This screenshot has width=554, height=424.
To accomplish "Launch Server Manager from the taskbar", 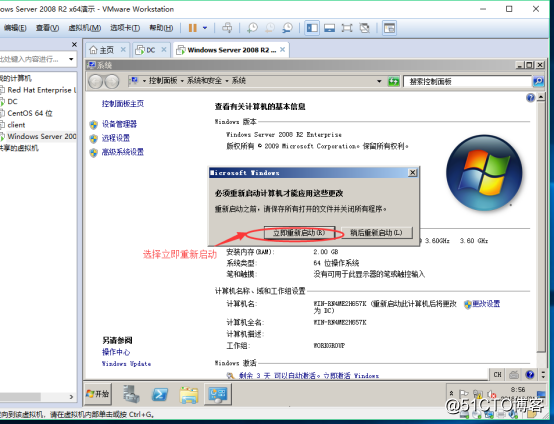I will click(x=131, y=394).
